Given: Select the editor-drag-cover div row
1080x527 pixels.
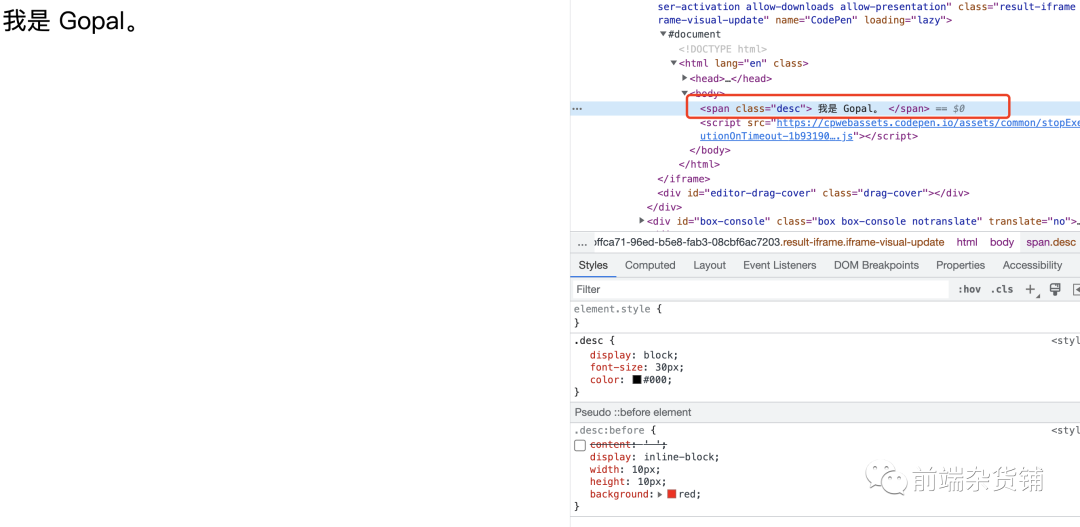Looking at the screenshot, I should [813, 193].
